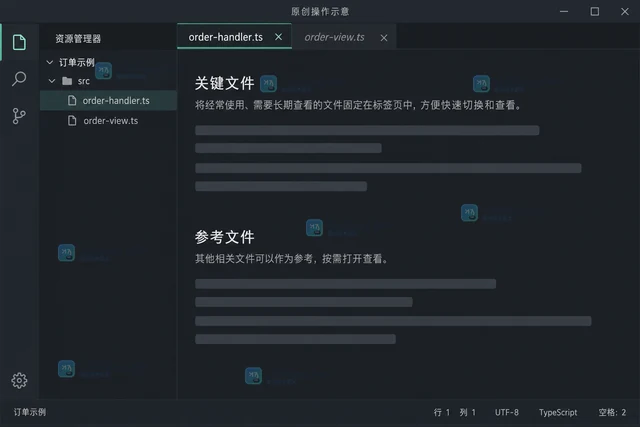Change the 空格: 2 indentation setting
The width and height of the screenshot is (640, 427).
pyautogui.click(x=612, y=412)
